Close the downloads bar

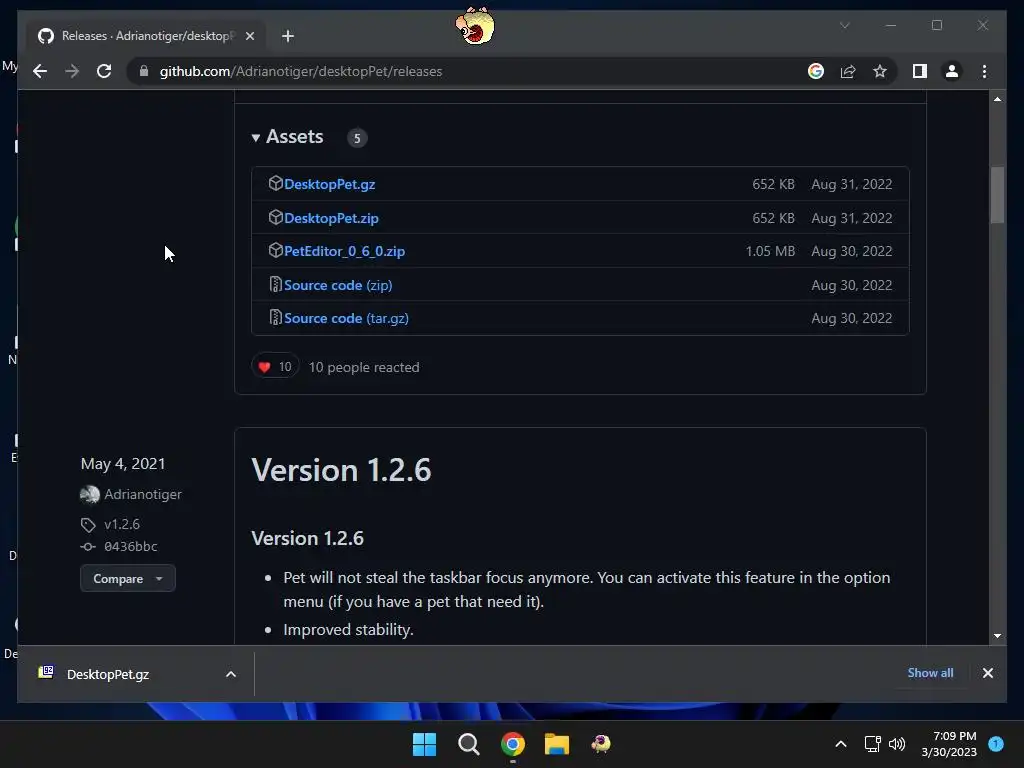987,673
